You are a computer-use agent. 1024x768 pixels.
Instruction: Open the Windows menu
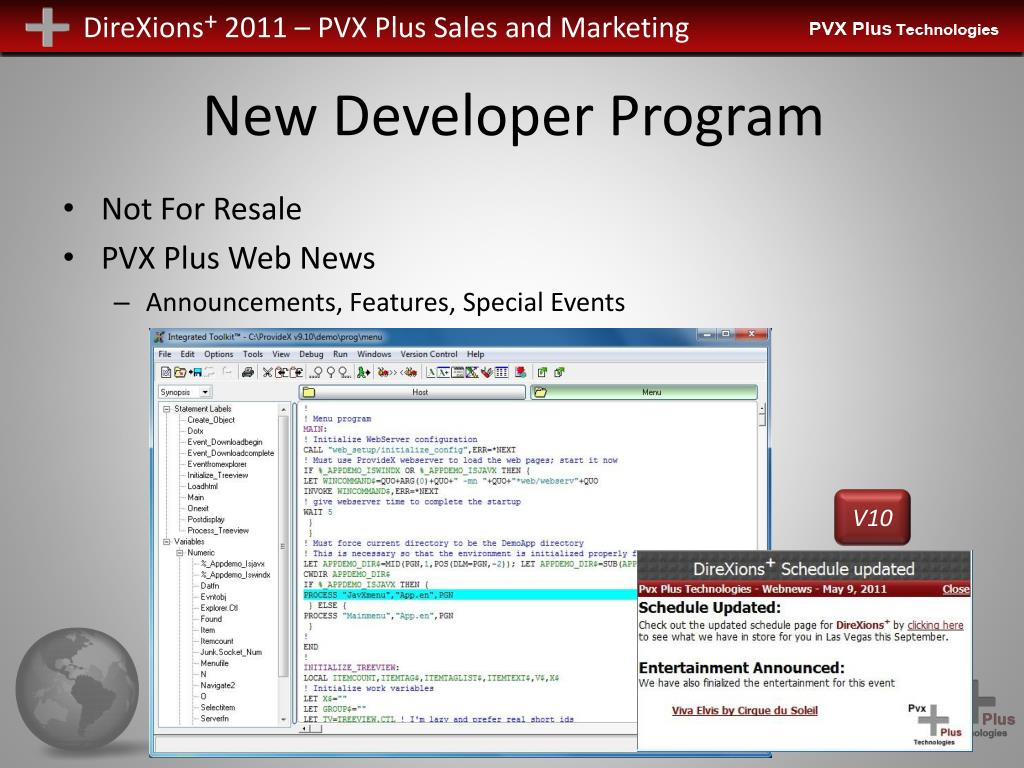click(x=374, y=354)
